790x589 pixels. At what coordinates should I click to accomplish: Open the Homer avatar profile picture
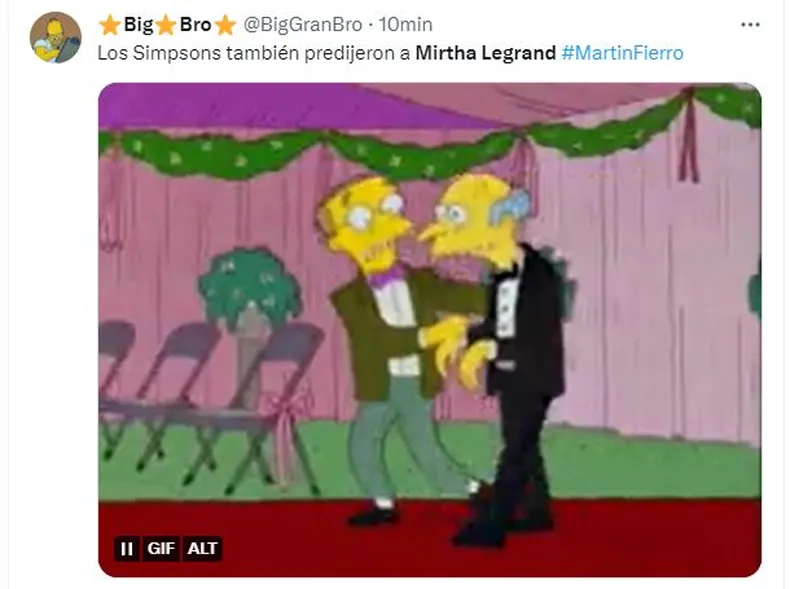pos(55,37)
